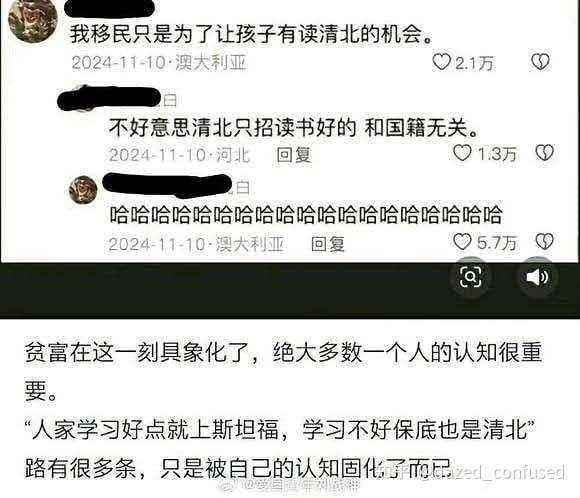
Task: Like the first comment with 2.1万 likes
Action: click(441, 62)
